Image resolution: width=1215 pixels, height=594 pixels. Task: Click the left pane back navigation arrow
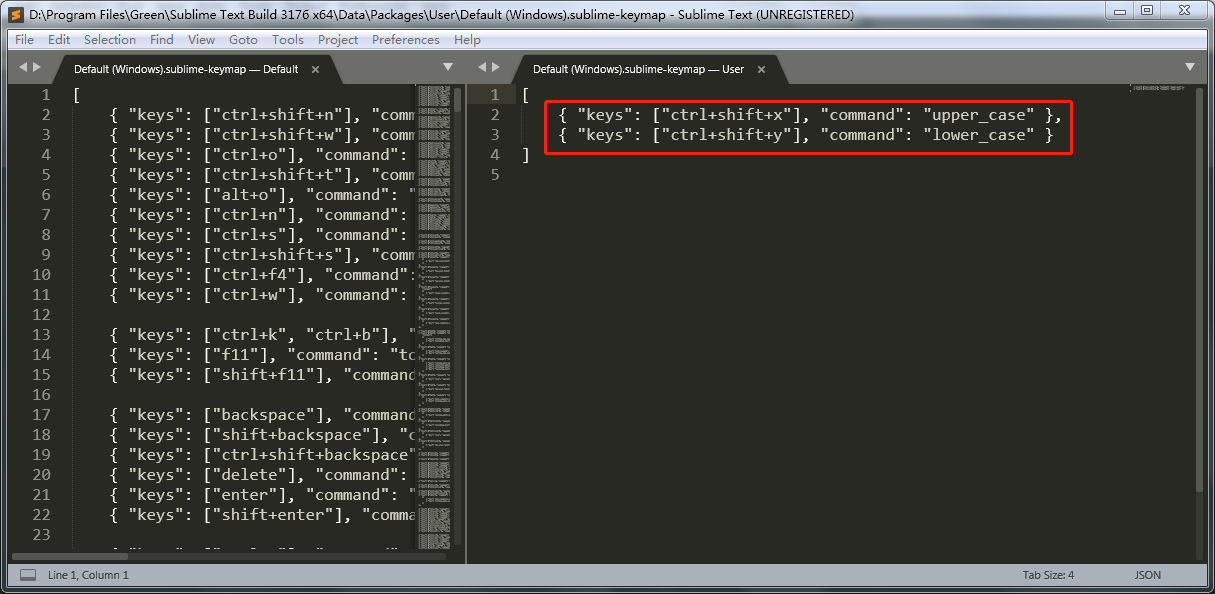22,66
